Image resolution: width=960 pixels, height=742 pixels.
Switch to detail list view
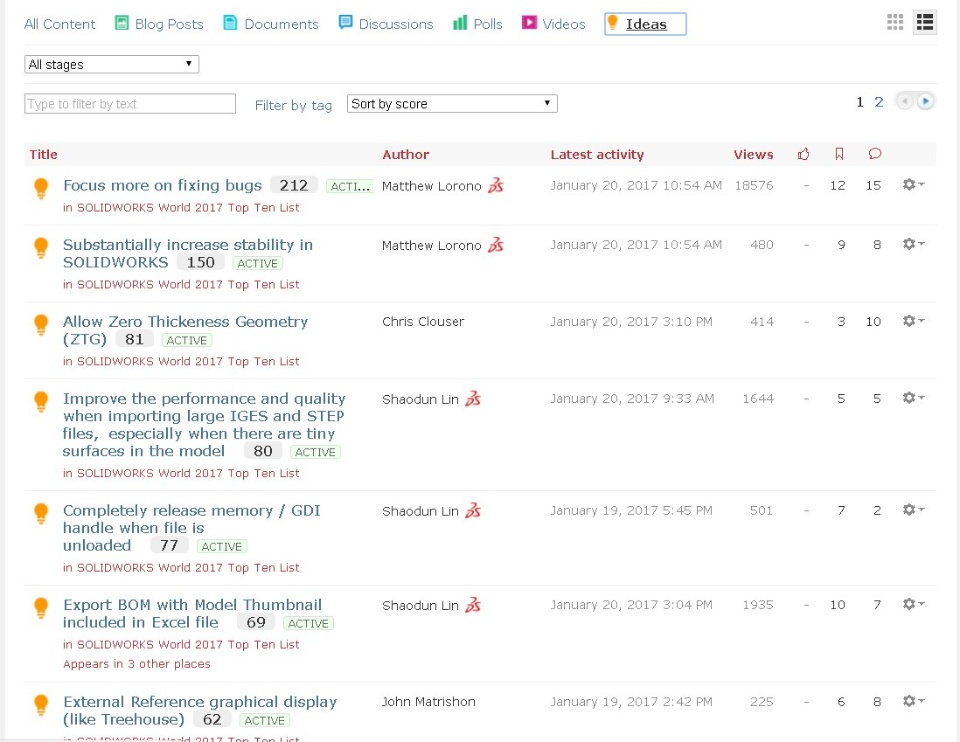[x=924, y=23]
